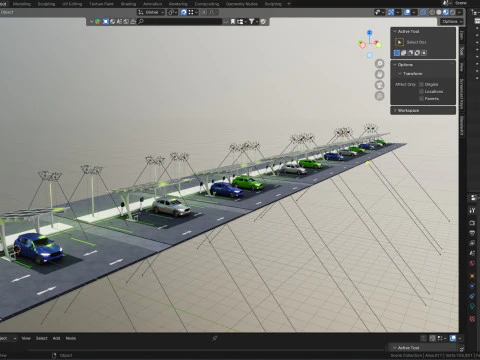Select rendered viewport shading
The width and height of the screenshot is (480, 360).
point(453,12)
